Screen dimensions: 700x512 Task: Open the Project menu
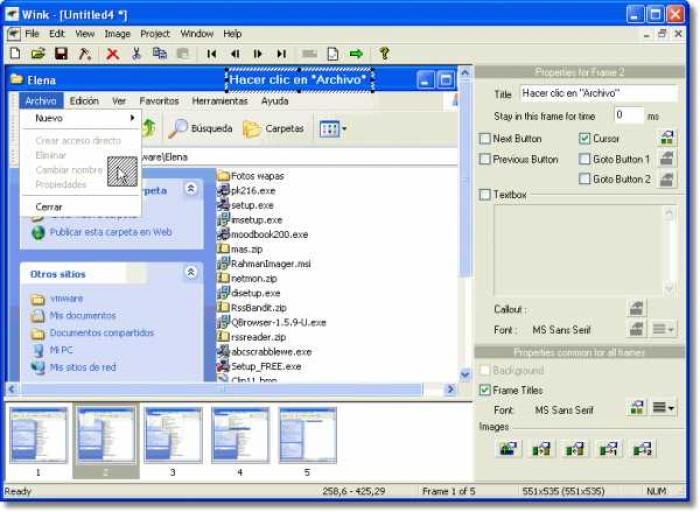155,34
